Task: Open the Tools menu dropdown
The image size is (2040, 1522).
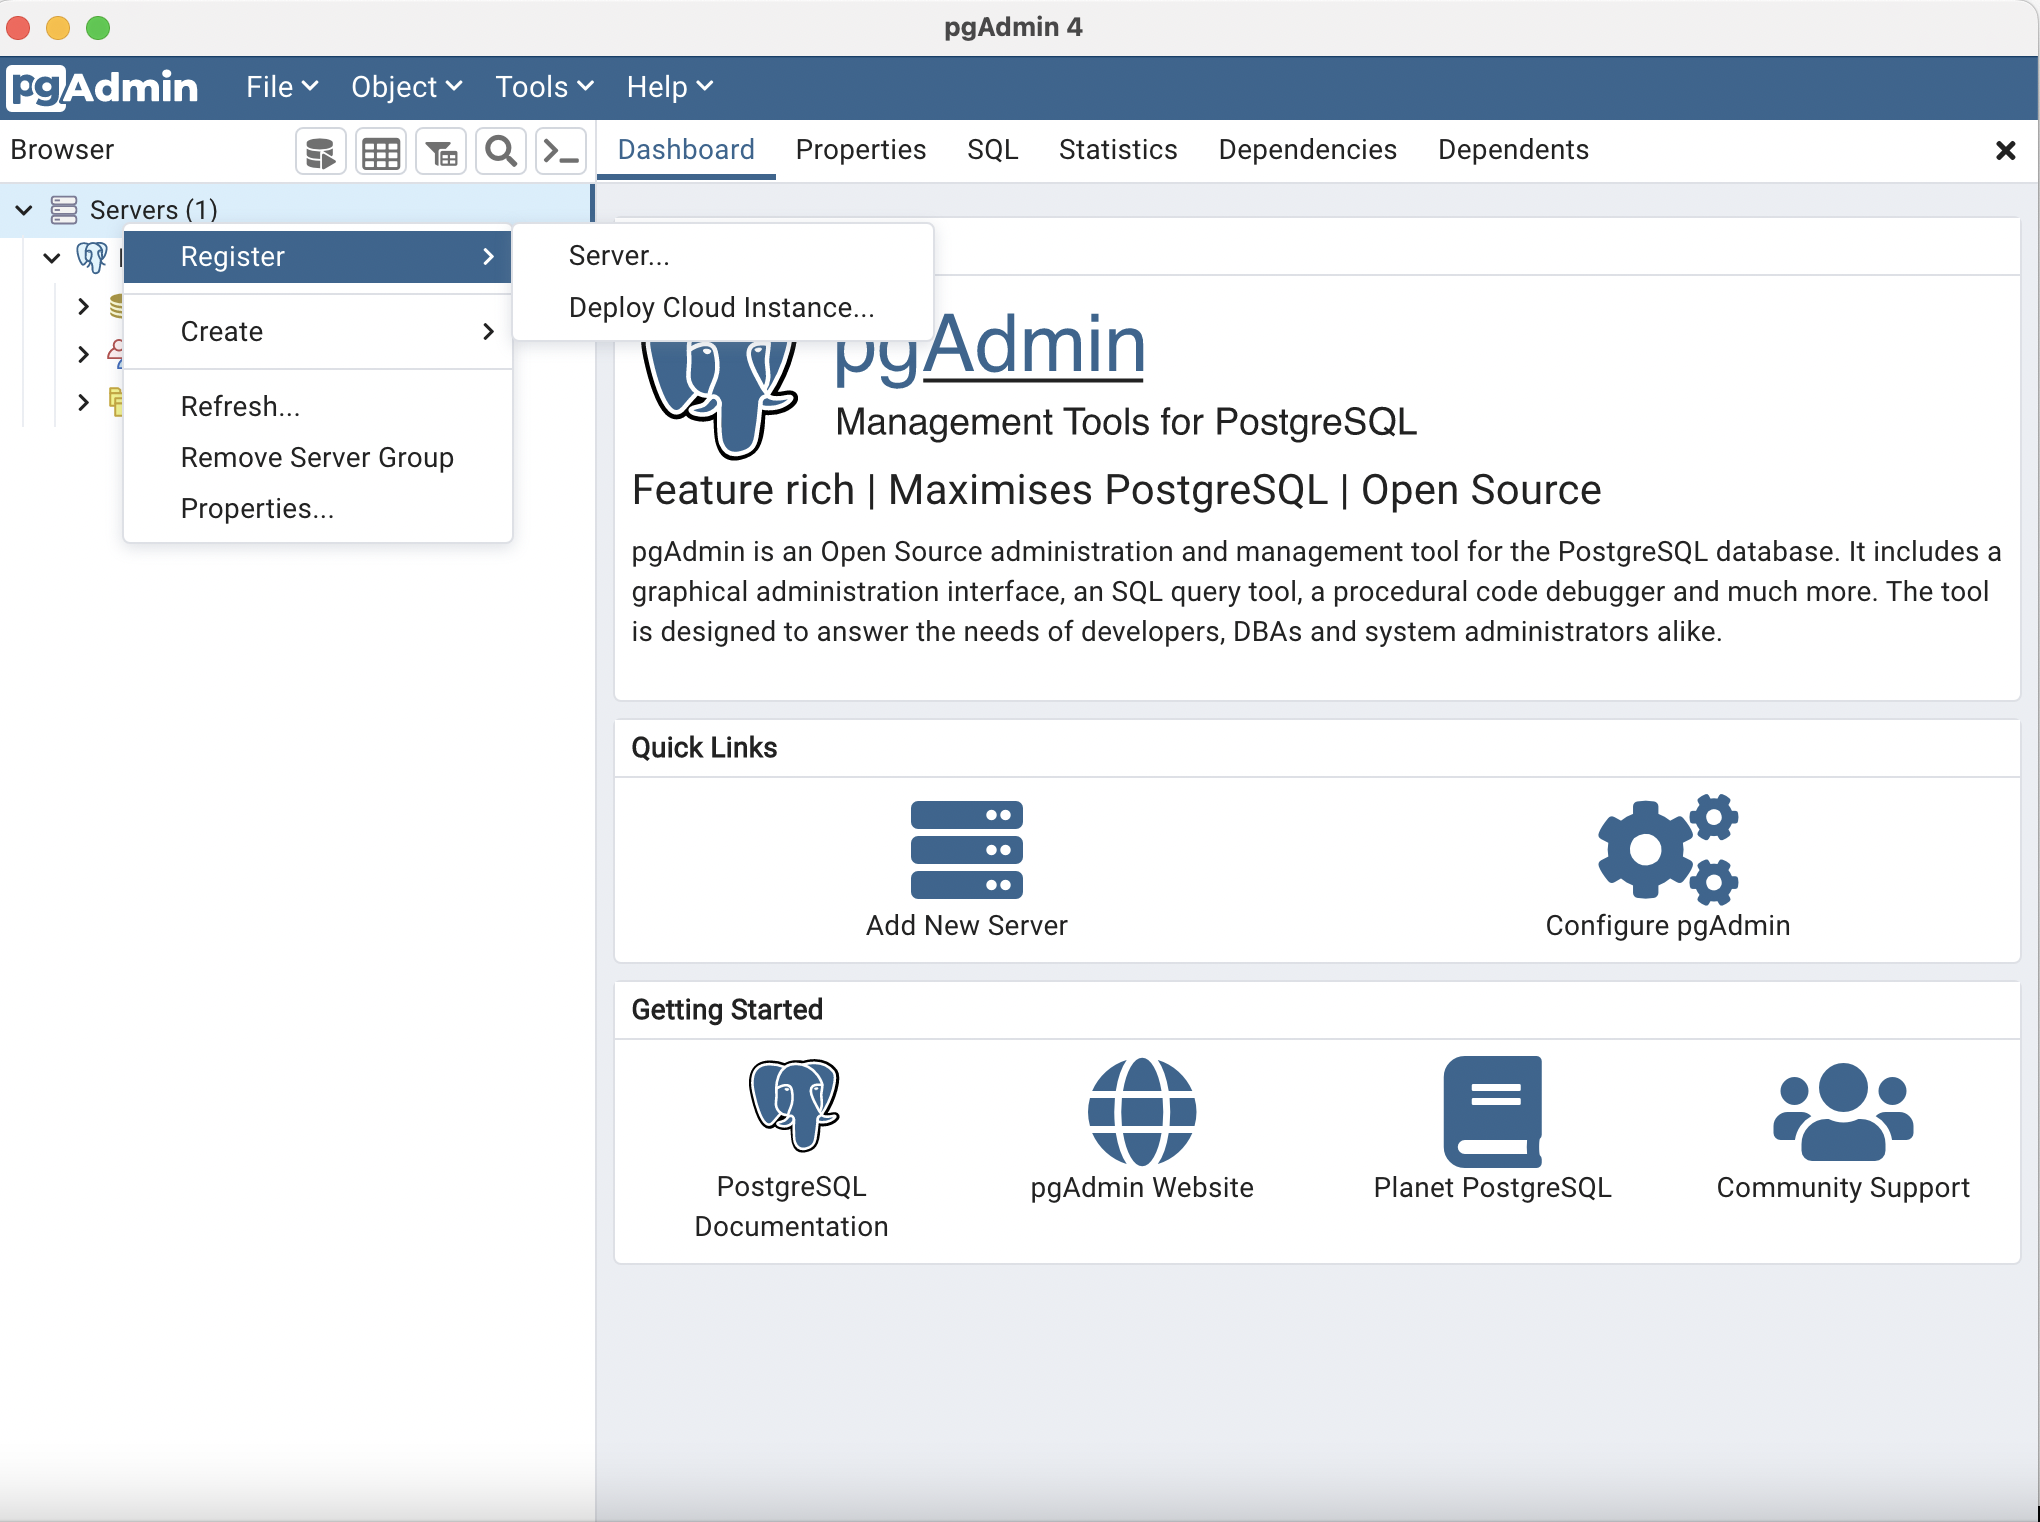Action: (x=544, y=87)
